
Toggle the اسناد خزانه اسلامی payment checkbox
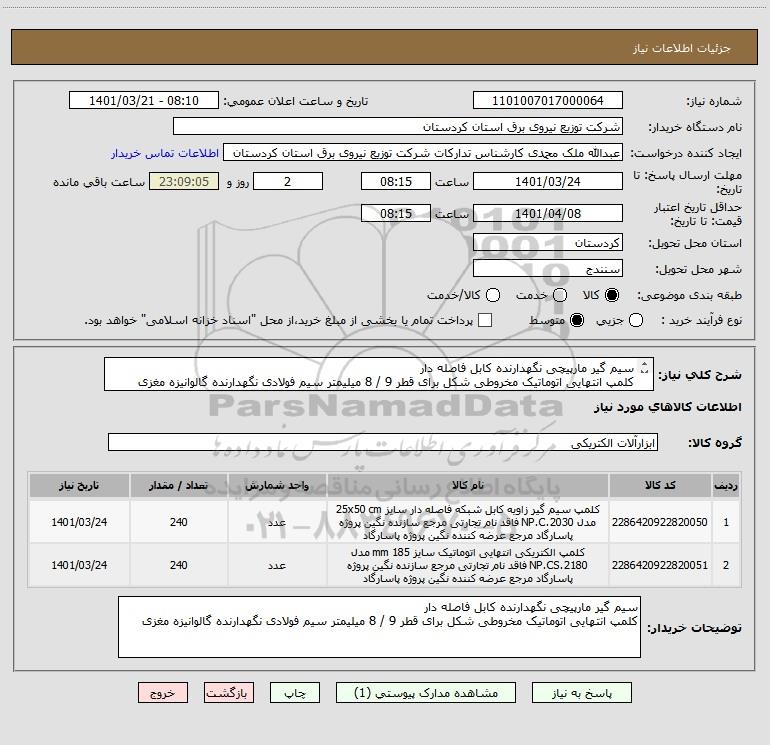[485, 320]
